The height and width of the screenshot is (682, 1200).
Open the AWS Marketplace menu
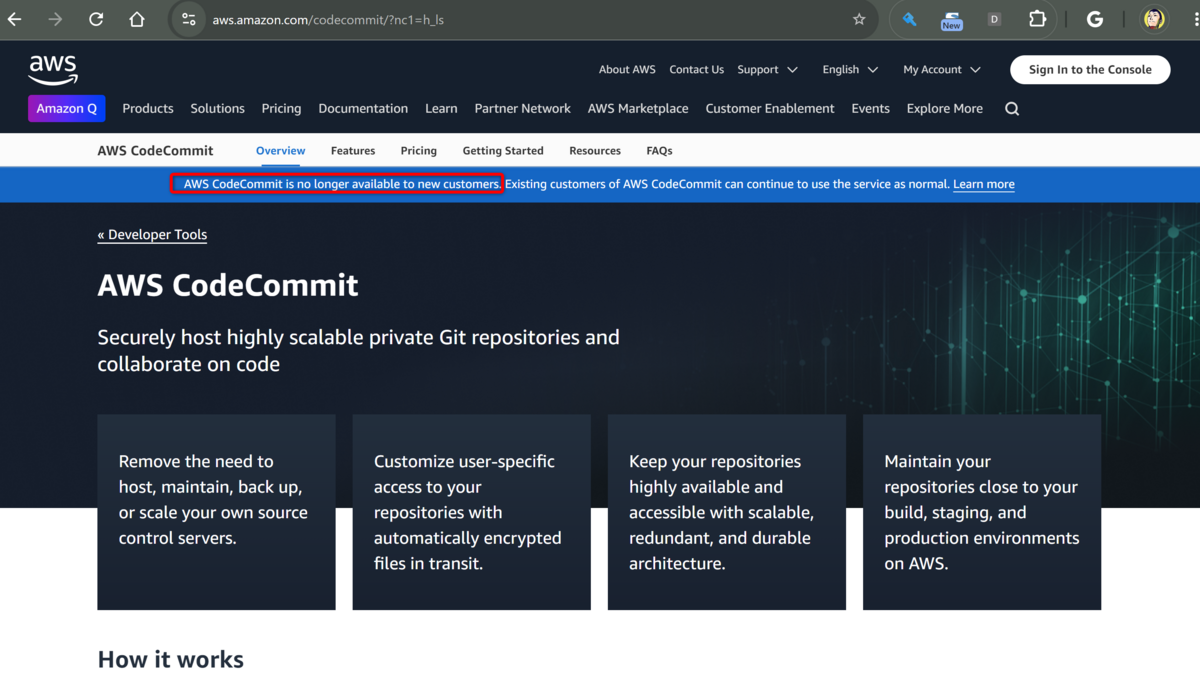[638, 109]
